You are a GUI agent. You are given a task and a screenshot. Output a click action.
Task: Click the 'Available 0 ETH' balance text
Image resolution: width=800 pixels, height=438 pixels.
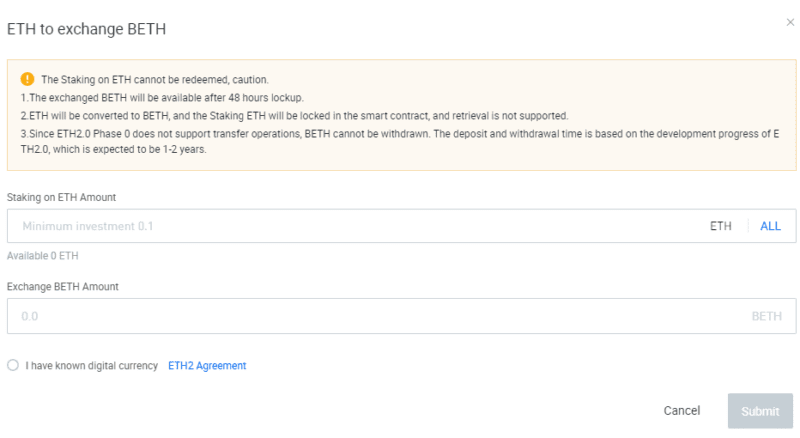43,256
